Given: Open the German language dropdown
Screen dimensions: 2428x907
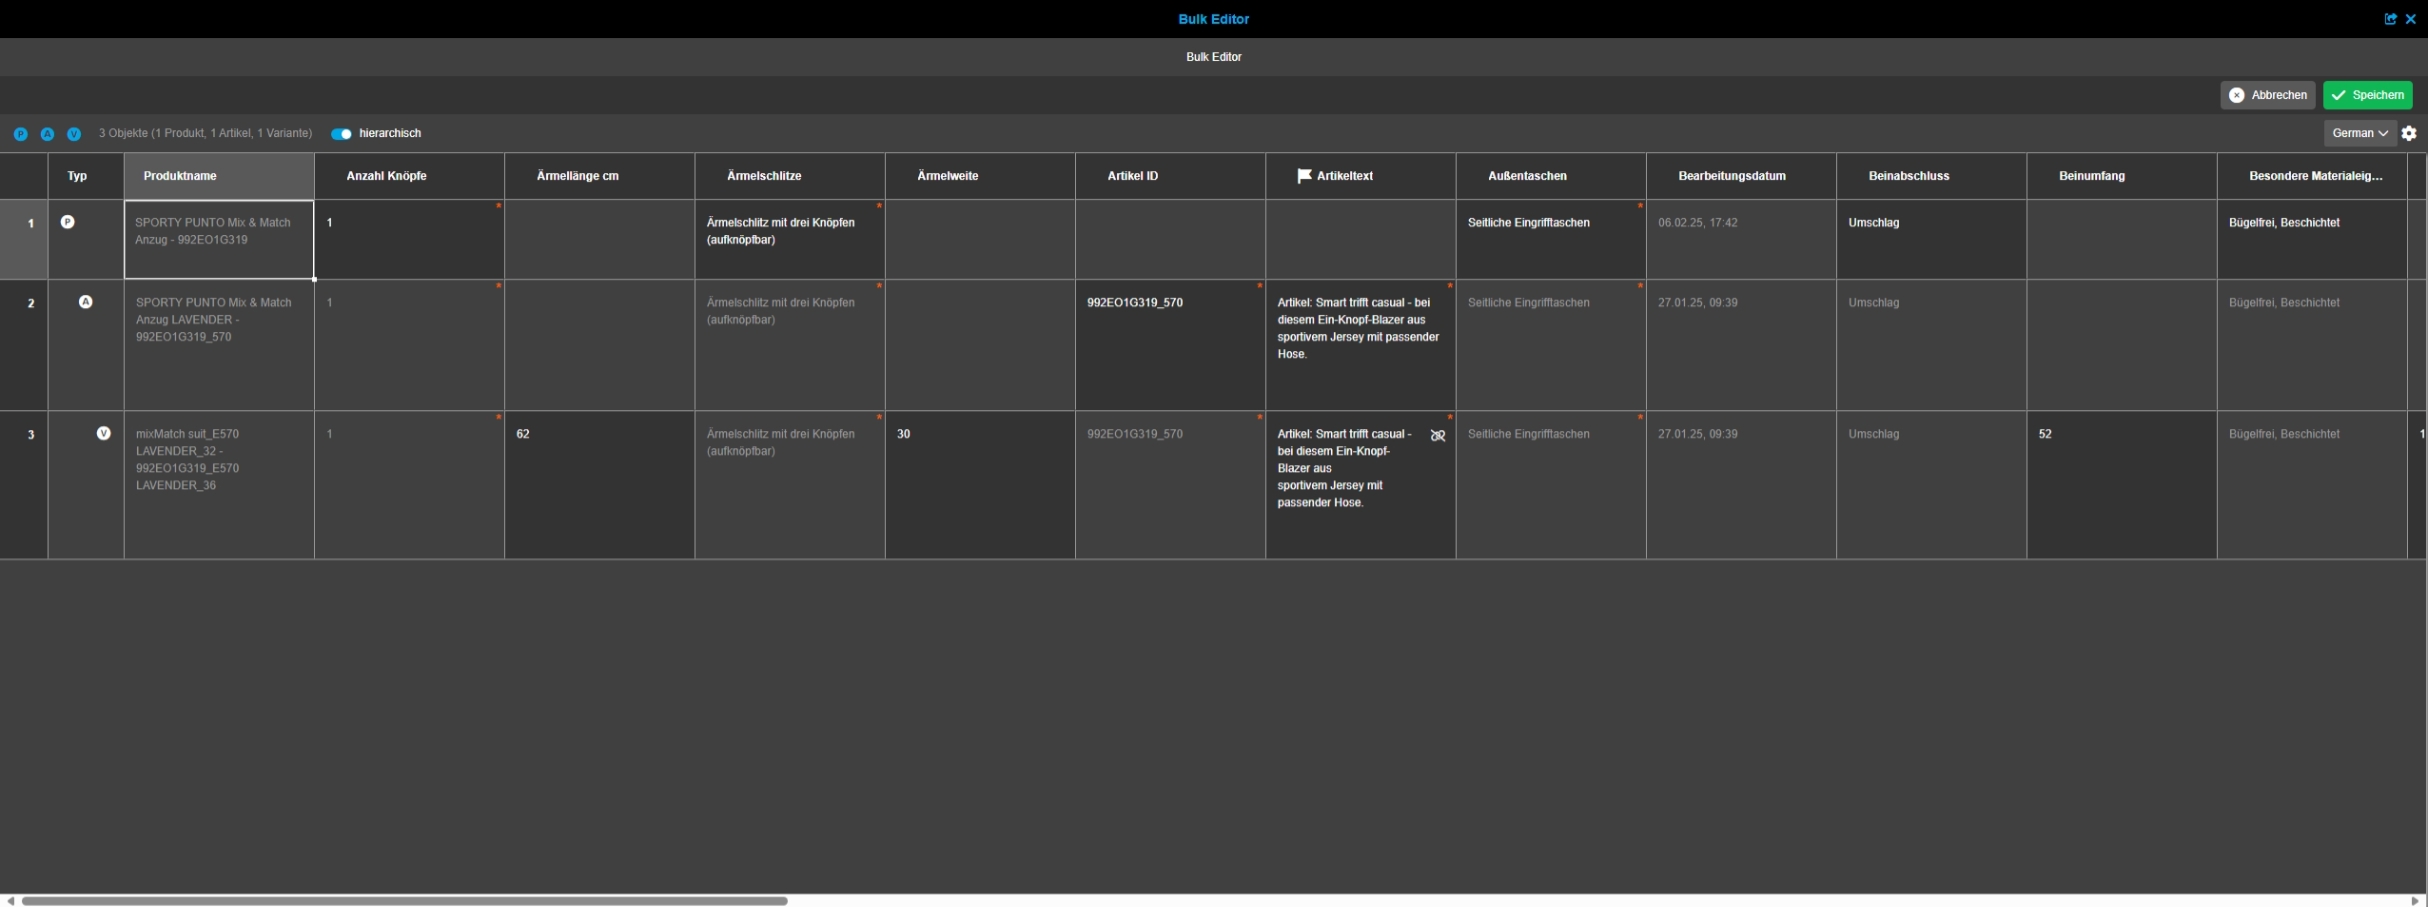Looking at the screenshot, I should click(x=2360, y=133).
